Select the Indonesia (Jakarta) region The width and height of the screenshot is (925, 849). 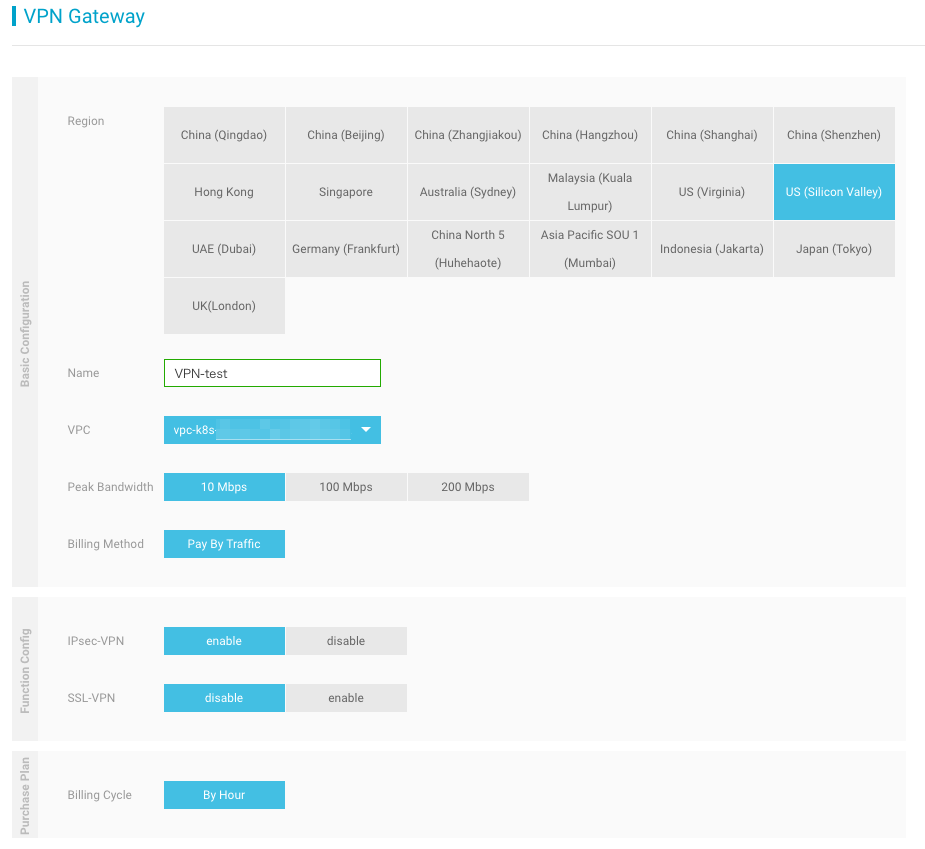click(x=711, y=249)
